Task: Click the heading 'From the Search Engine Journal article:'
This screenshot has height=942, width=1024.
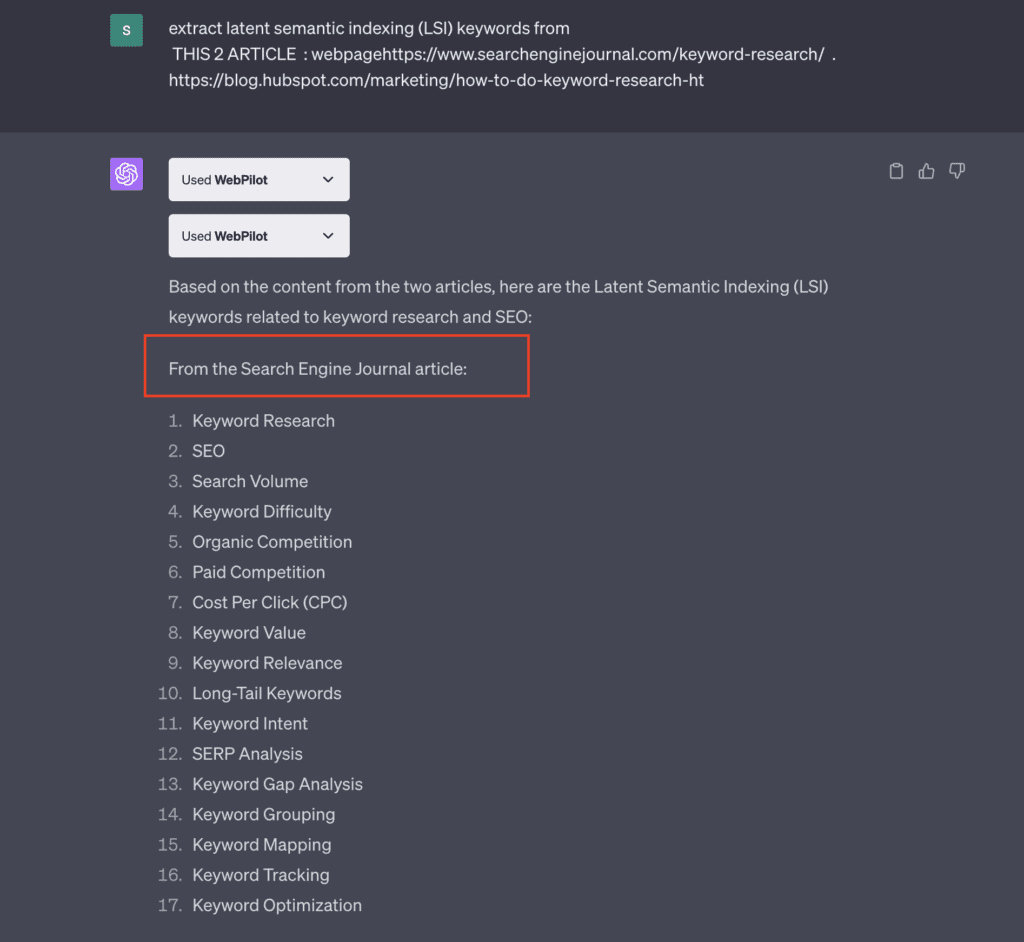Action: [317, 369]
